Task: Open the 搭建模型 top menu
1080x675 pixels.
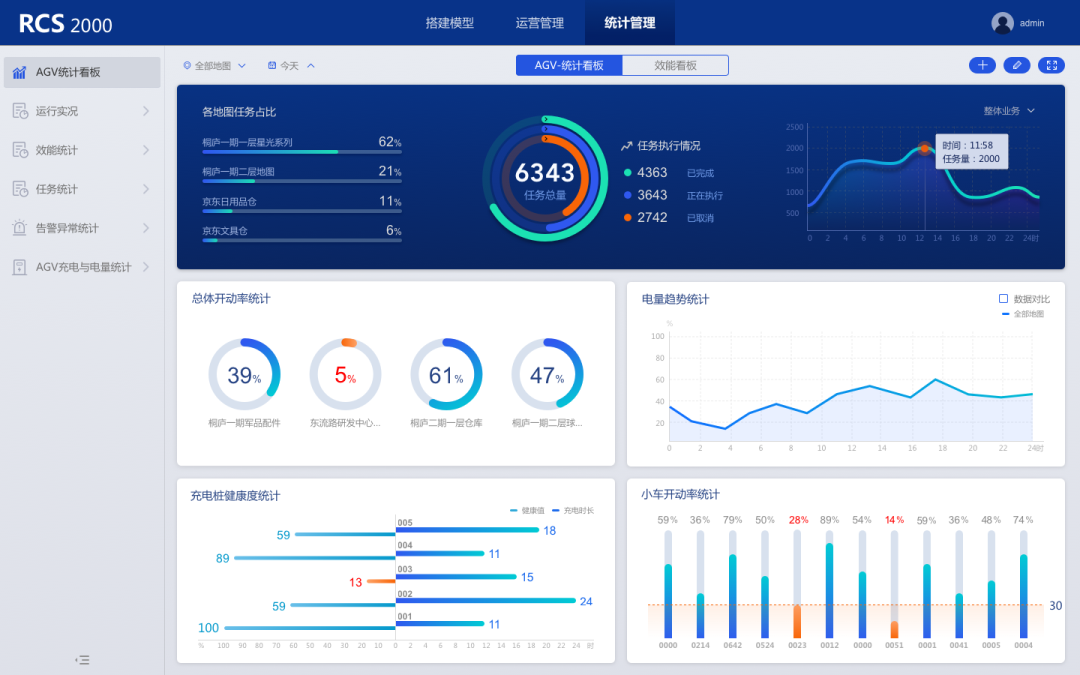Action: click(x=450, y=23)
